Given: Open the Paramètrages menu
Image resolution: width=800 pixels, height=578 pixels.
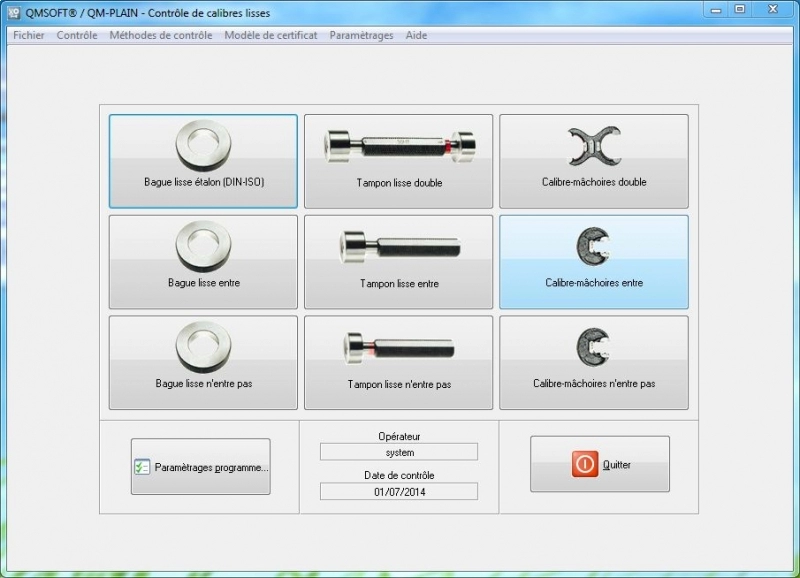Looking at the screenshot, I should [x=361, y=35].
